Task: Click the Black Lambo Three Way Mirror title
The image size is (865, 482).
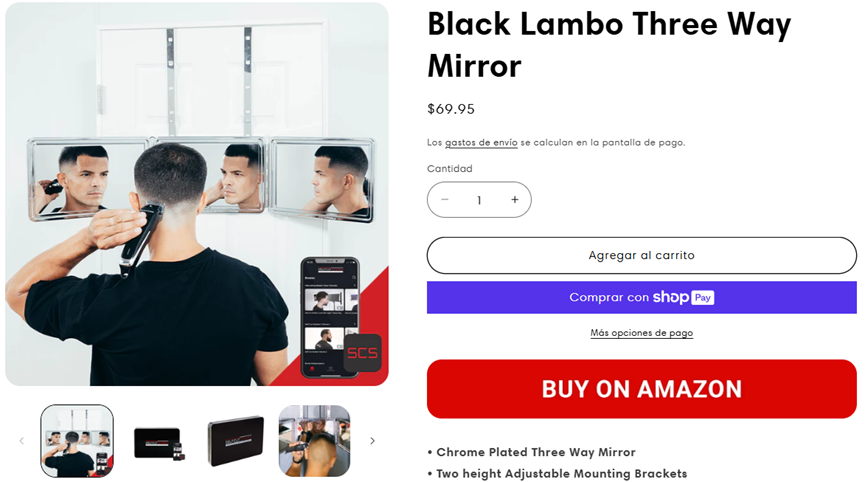Action: (609, 45)
